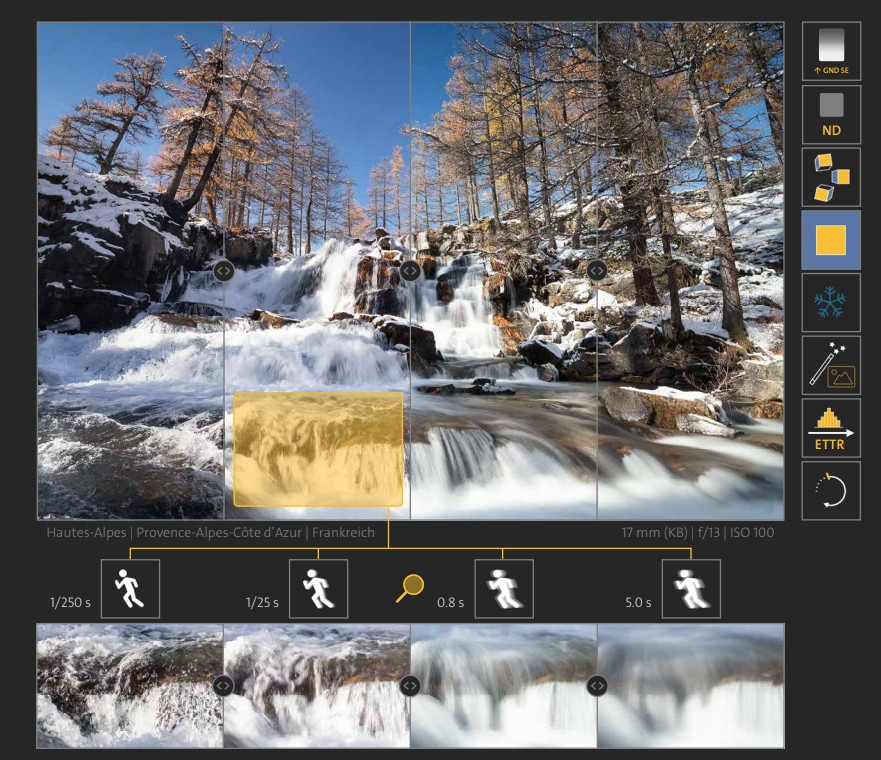Click main photo divider handle before 5.0 s section
The height and width of the screenshot is (760, 881).
point(597,270)
